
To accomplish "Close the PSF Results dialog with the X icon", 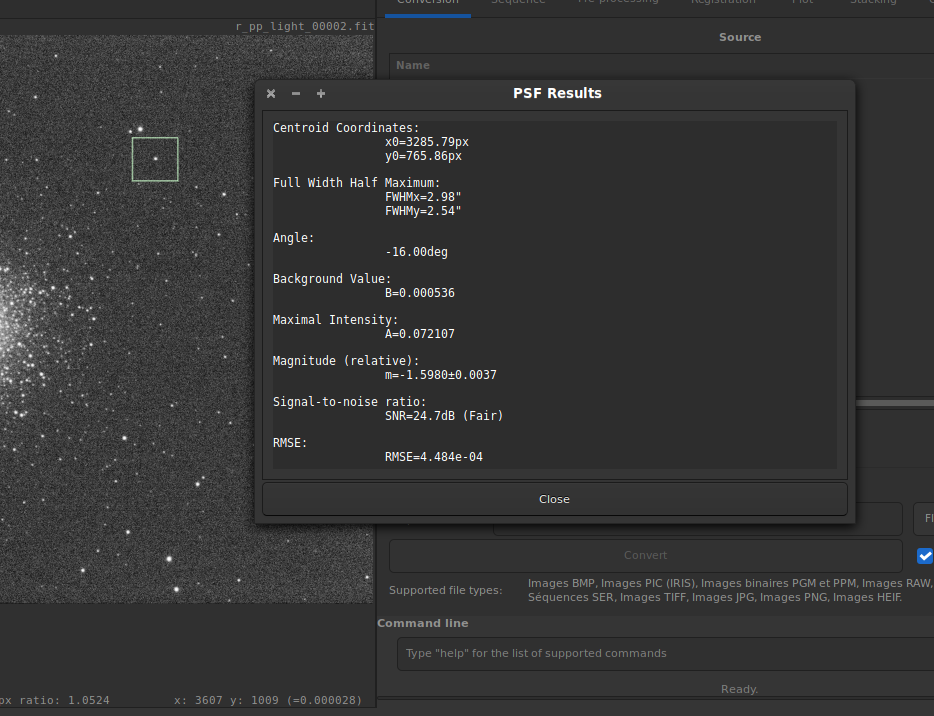I will (271, 94).
